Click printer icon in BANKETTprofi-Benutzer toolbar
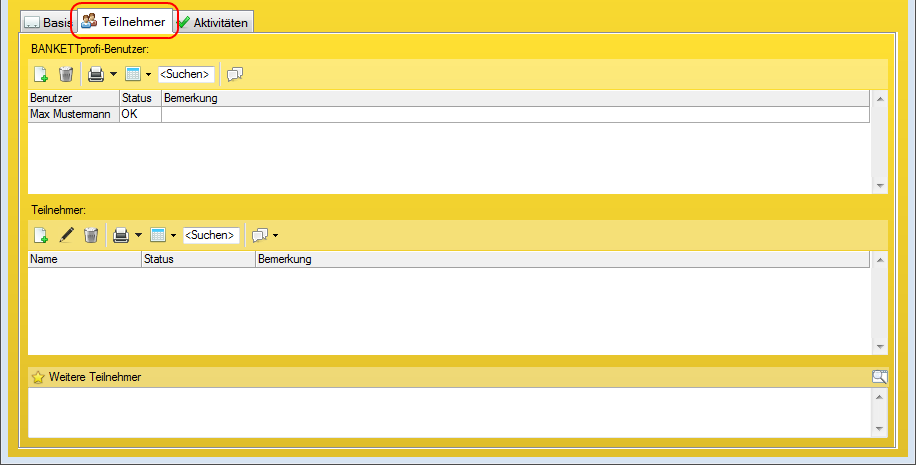 coord(96,74)
